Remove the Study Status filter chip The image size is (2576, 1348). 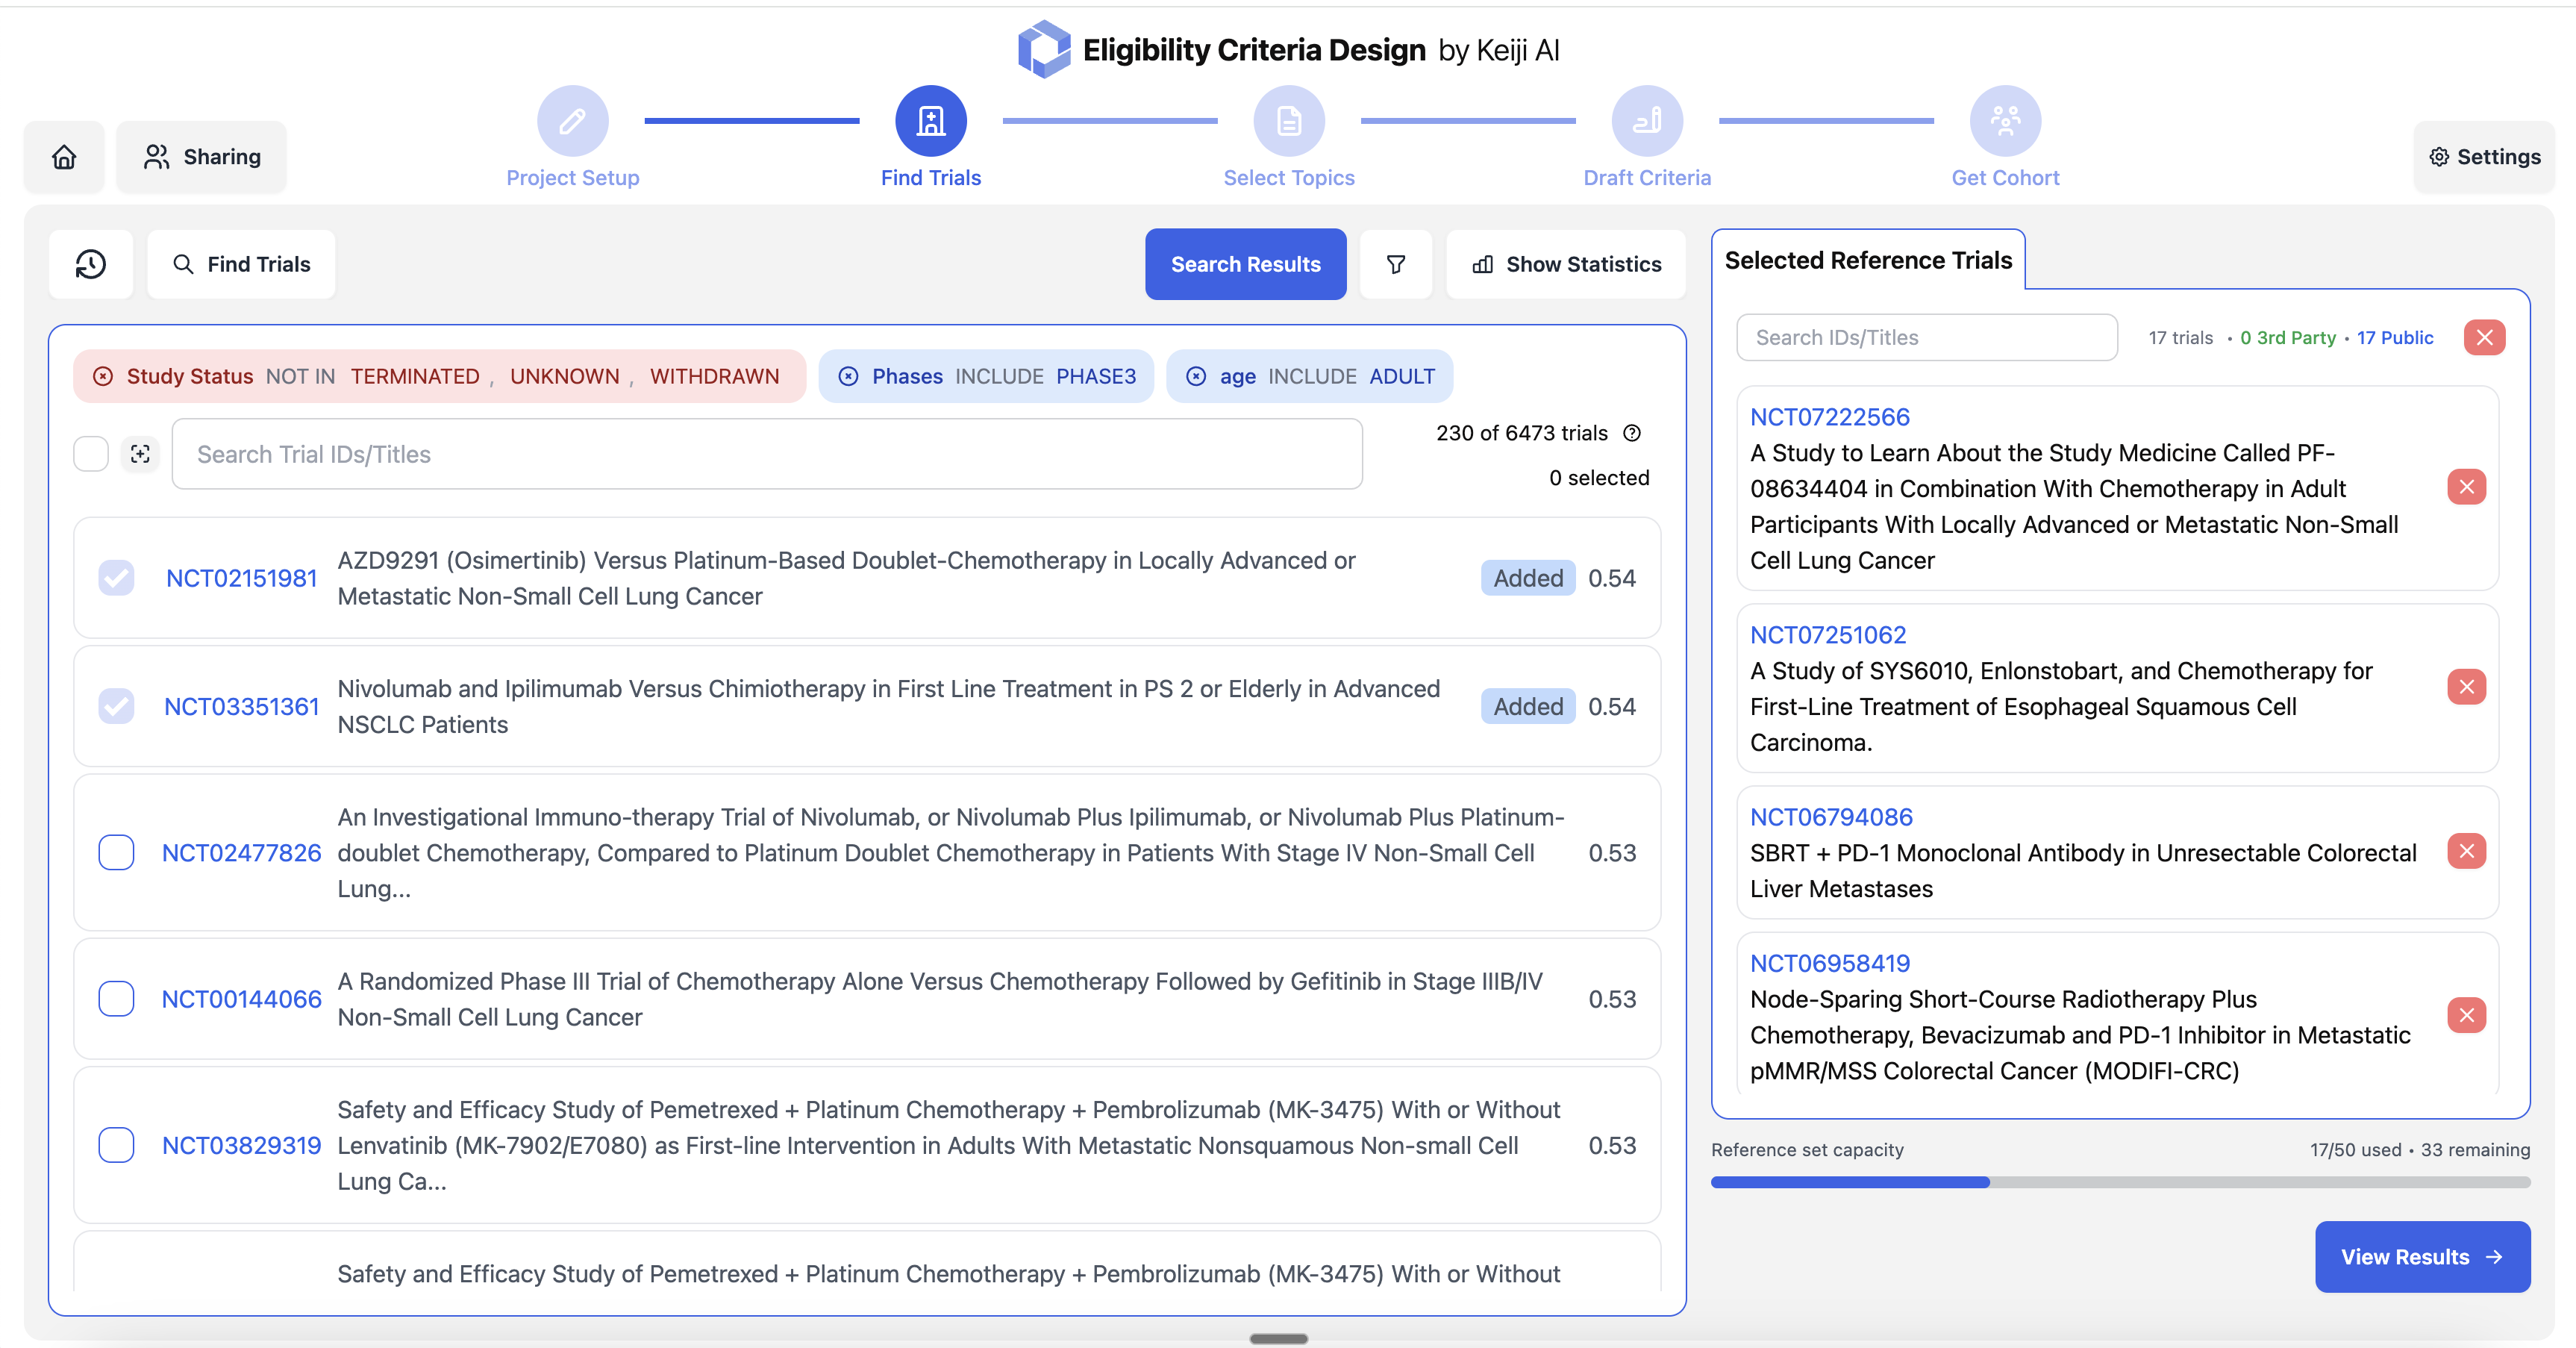click(x=103, y=376)
